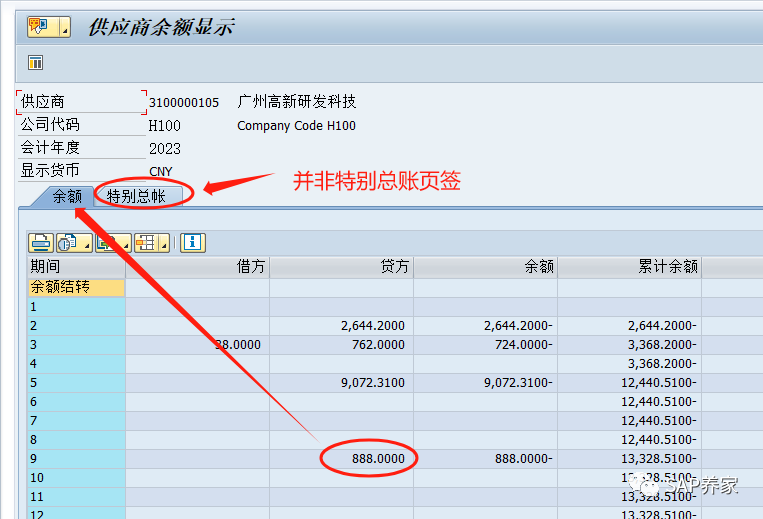
Task: Select period 9 row header
Action: (x=76, y=459)
